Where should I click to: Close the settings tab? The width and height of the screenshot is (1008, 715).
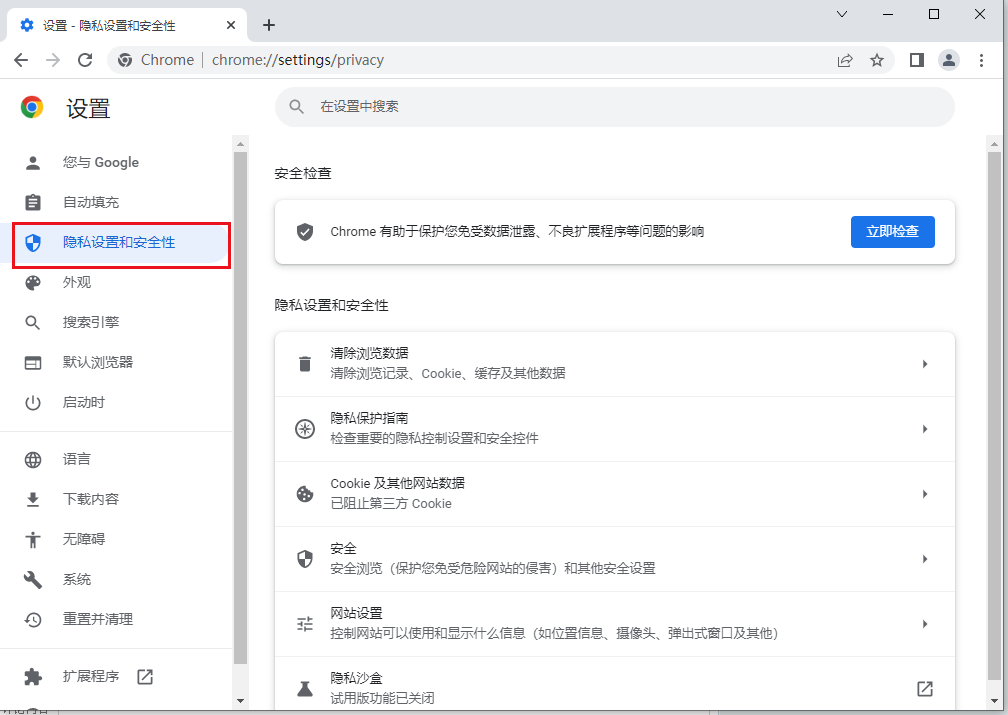tap(231, 25)
